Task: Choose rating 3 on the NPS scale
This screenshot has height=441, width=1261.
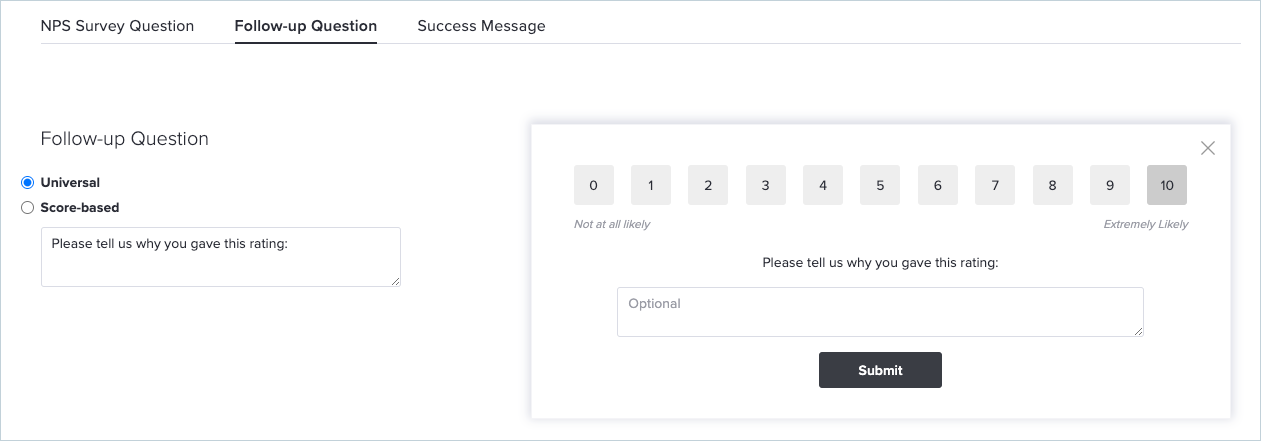Action: point(766,185)
